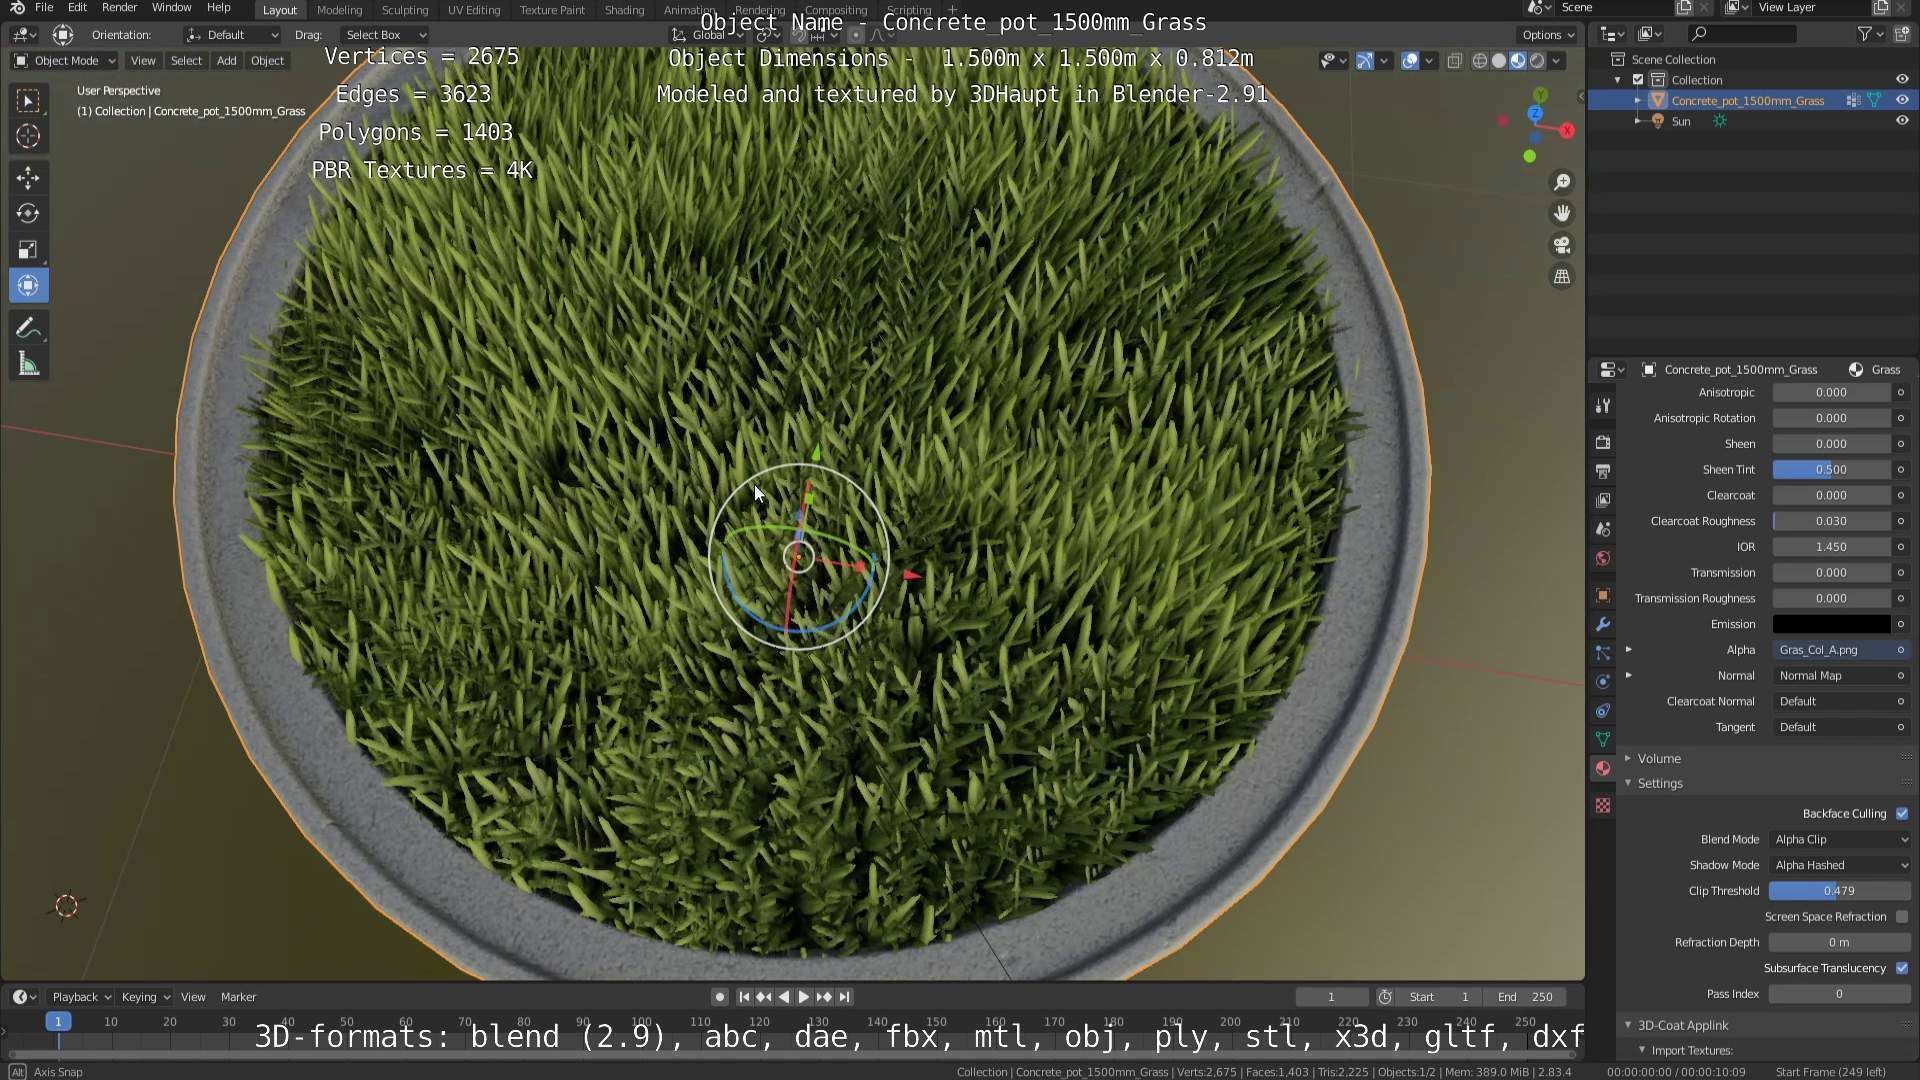Image resolution: width=1920 pixels, height=1080 pixels.
Task: Select the Rotate tool
Action: click(x=28, y=213)
